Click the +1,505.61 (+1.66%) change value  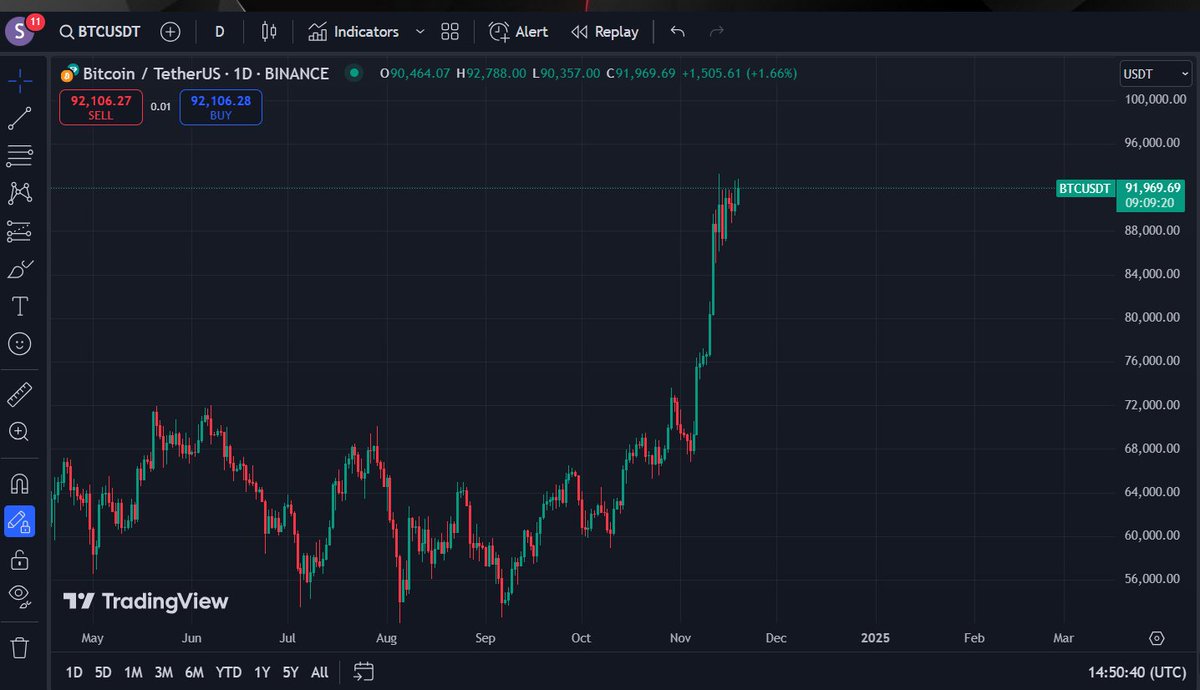click(x=739, y=73)
